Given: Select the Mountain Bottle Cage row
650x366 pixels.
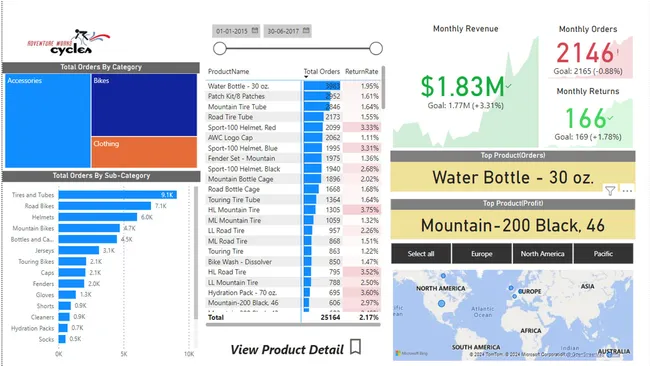Looking at the screenshot, I should (x=293, y=179).
